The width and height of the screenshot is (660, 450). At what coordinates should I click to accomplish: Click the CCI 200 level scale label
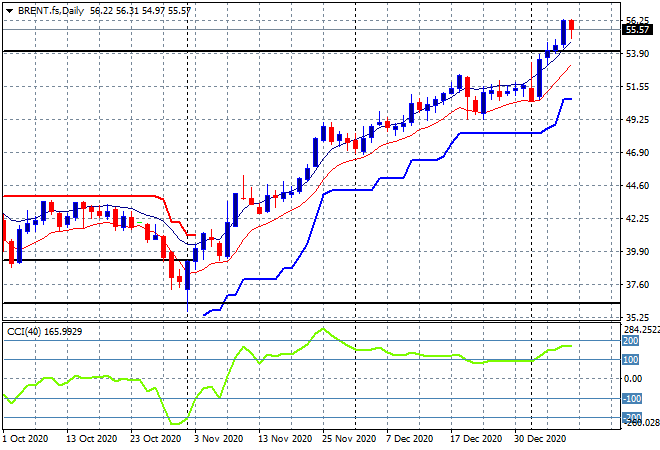click(x=632, y=340)
